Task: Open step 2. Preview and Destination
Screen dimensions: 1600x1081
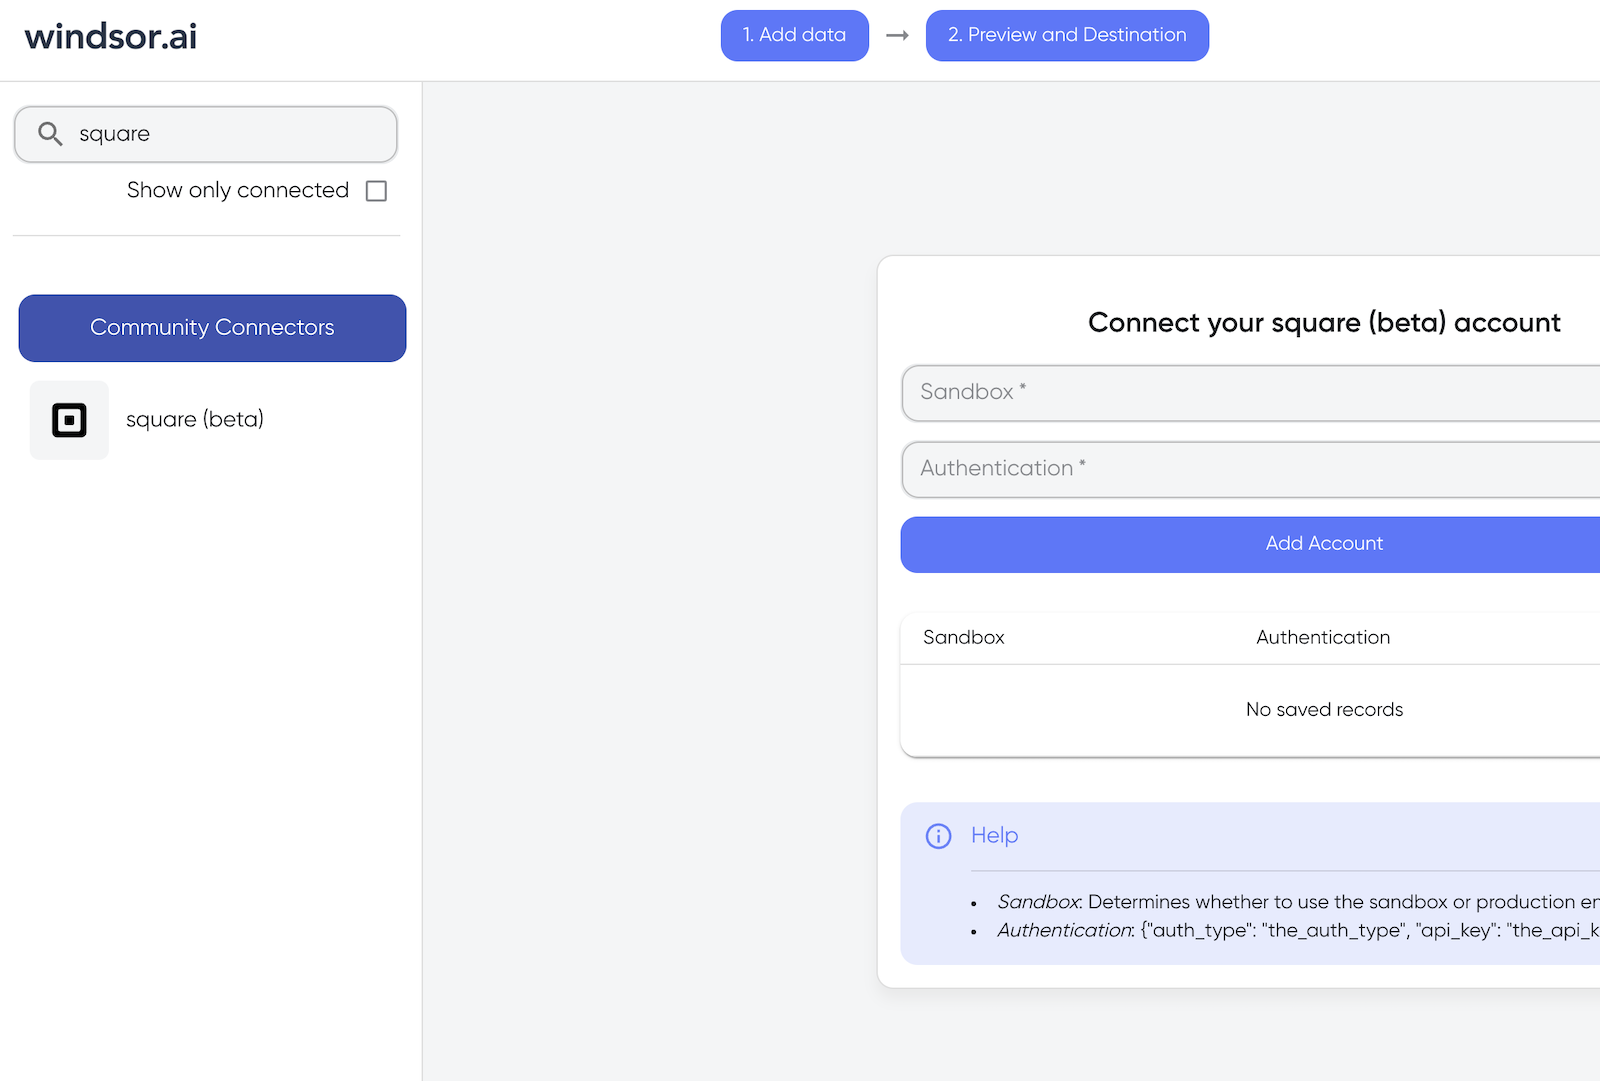Action: [1067, 36]
